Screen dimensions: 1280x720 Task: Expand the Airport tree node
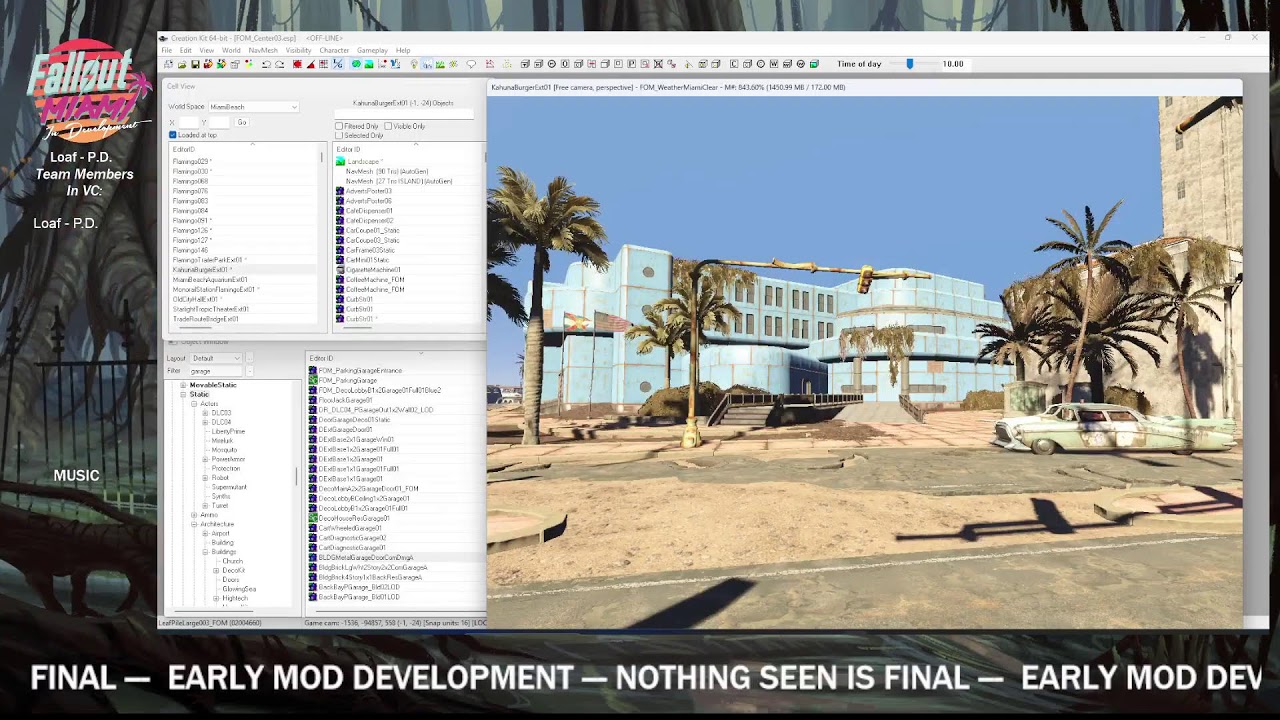point(205,534)
